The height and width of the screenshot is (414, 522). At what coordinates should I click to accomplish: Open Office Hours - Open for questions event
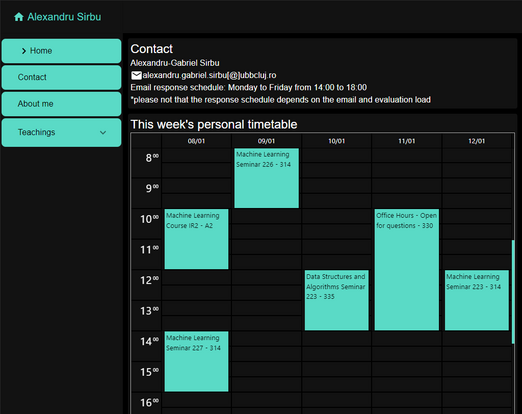pos(407,270)
